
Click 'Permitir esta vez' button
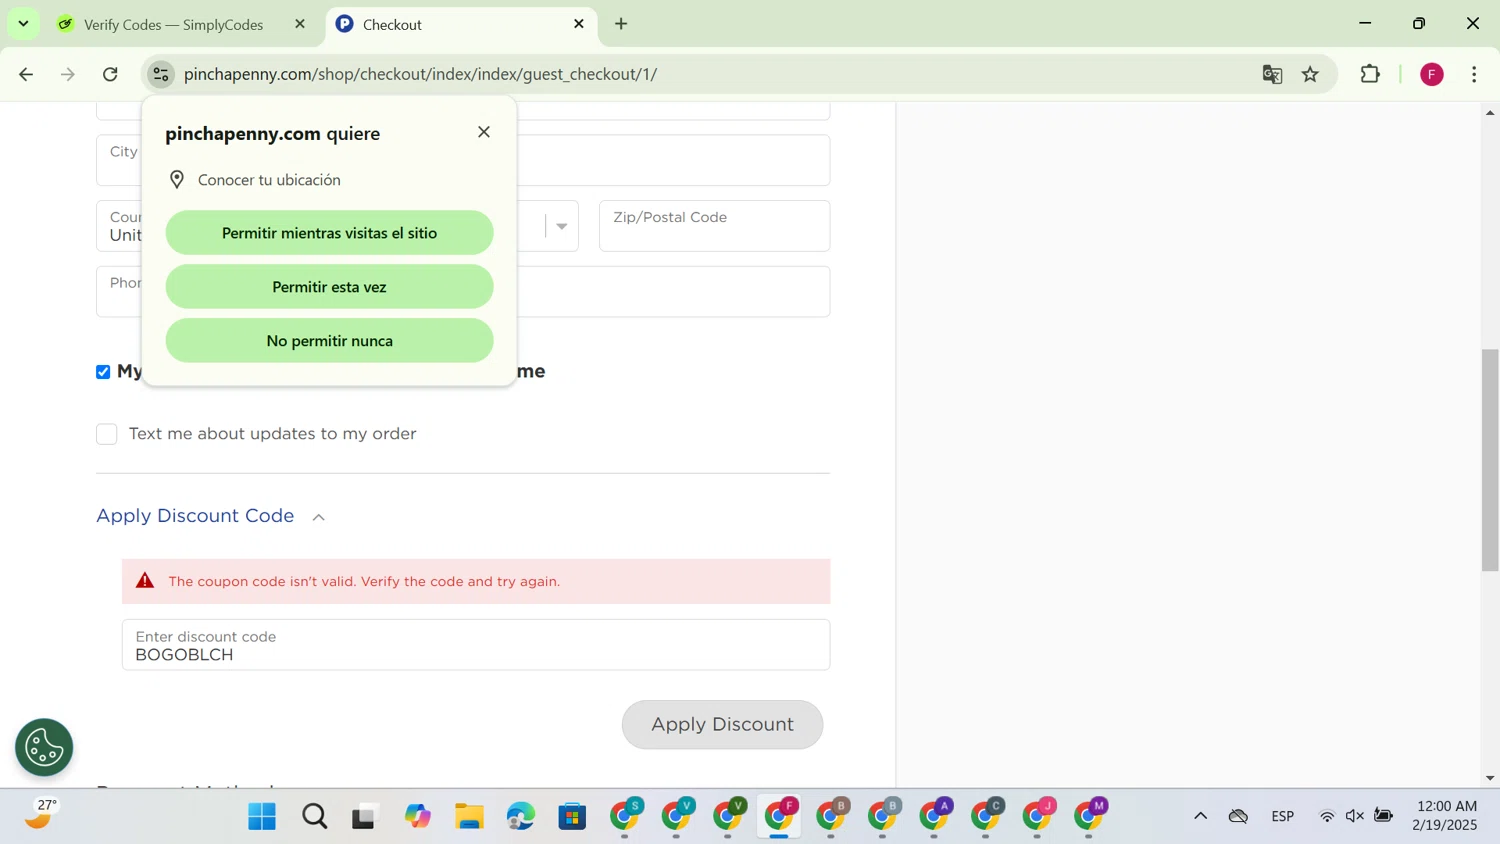pos(329,287)
